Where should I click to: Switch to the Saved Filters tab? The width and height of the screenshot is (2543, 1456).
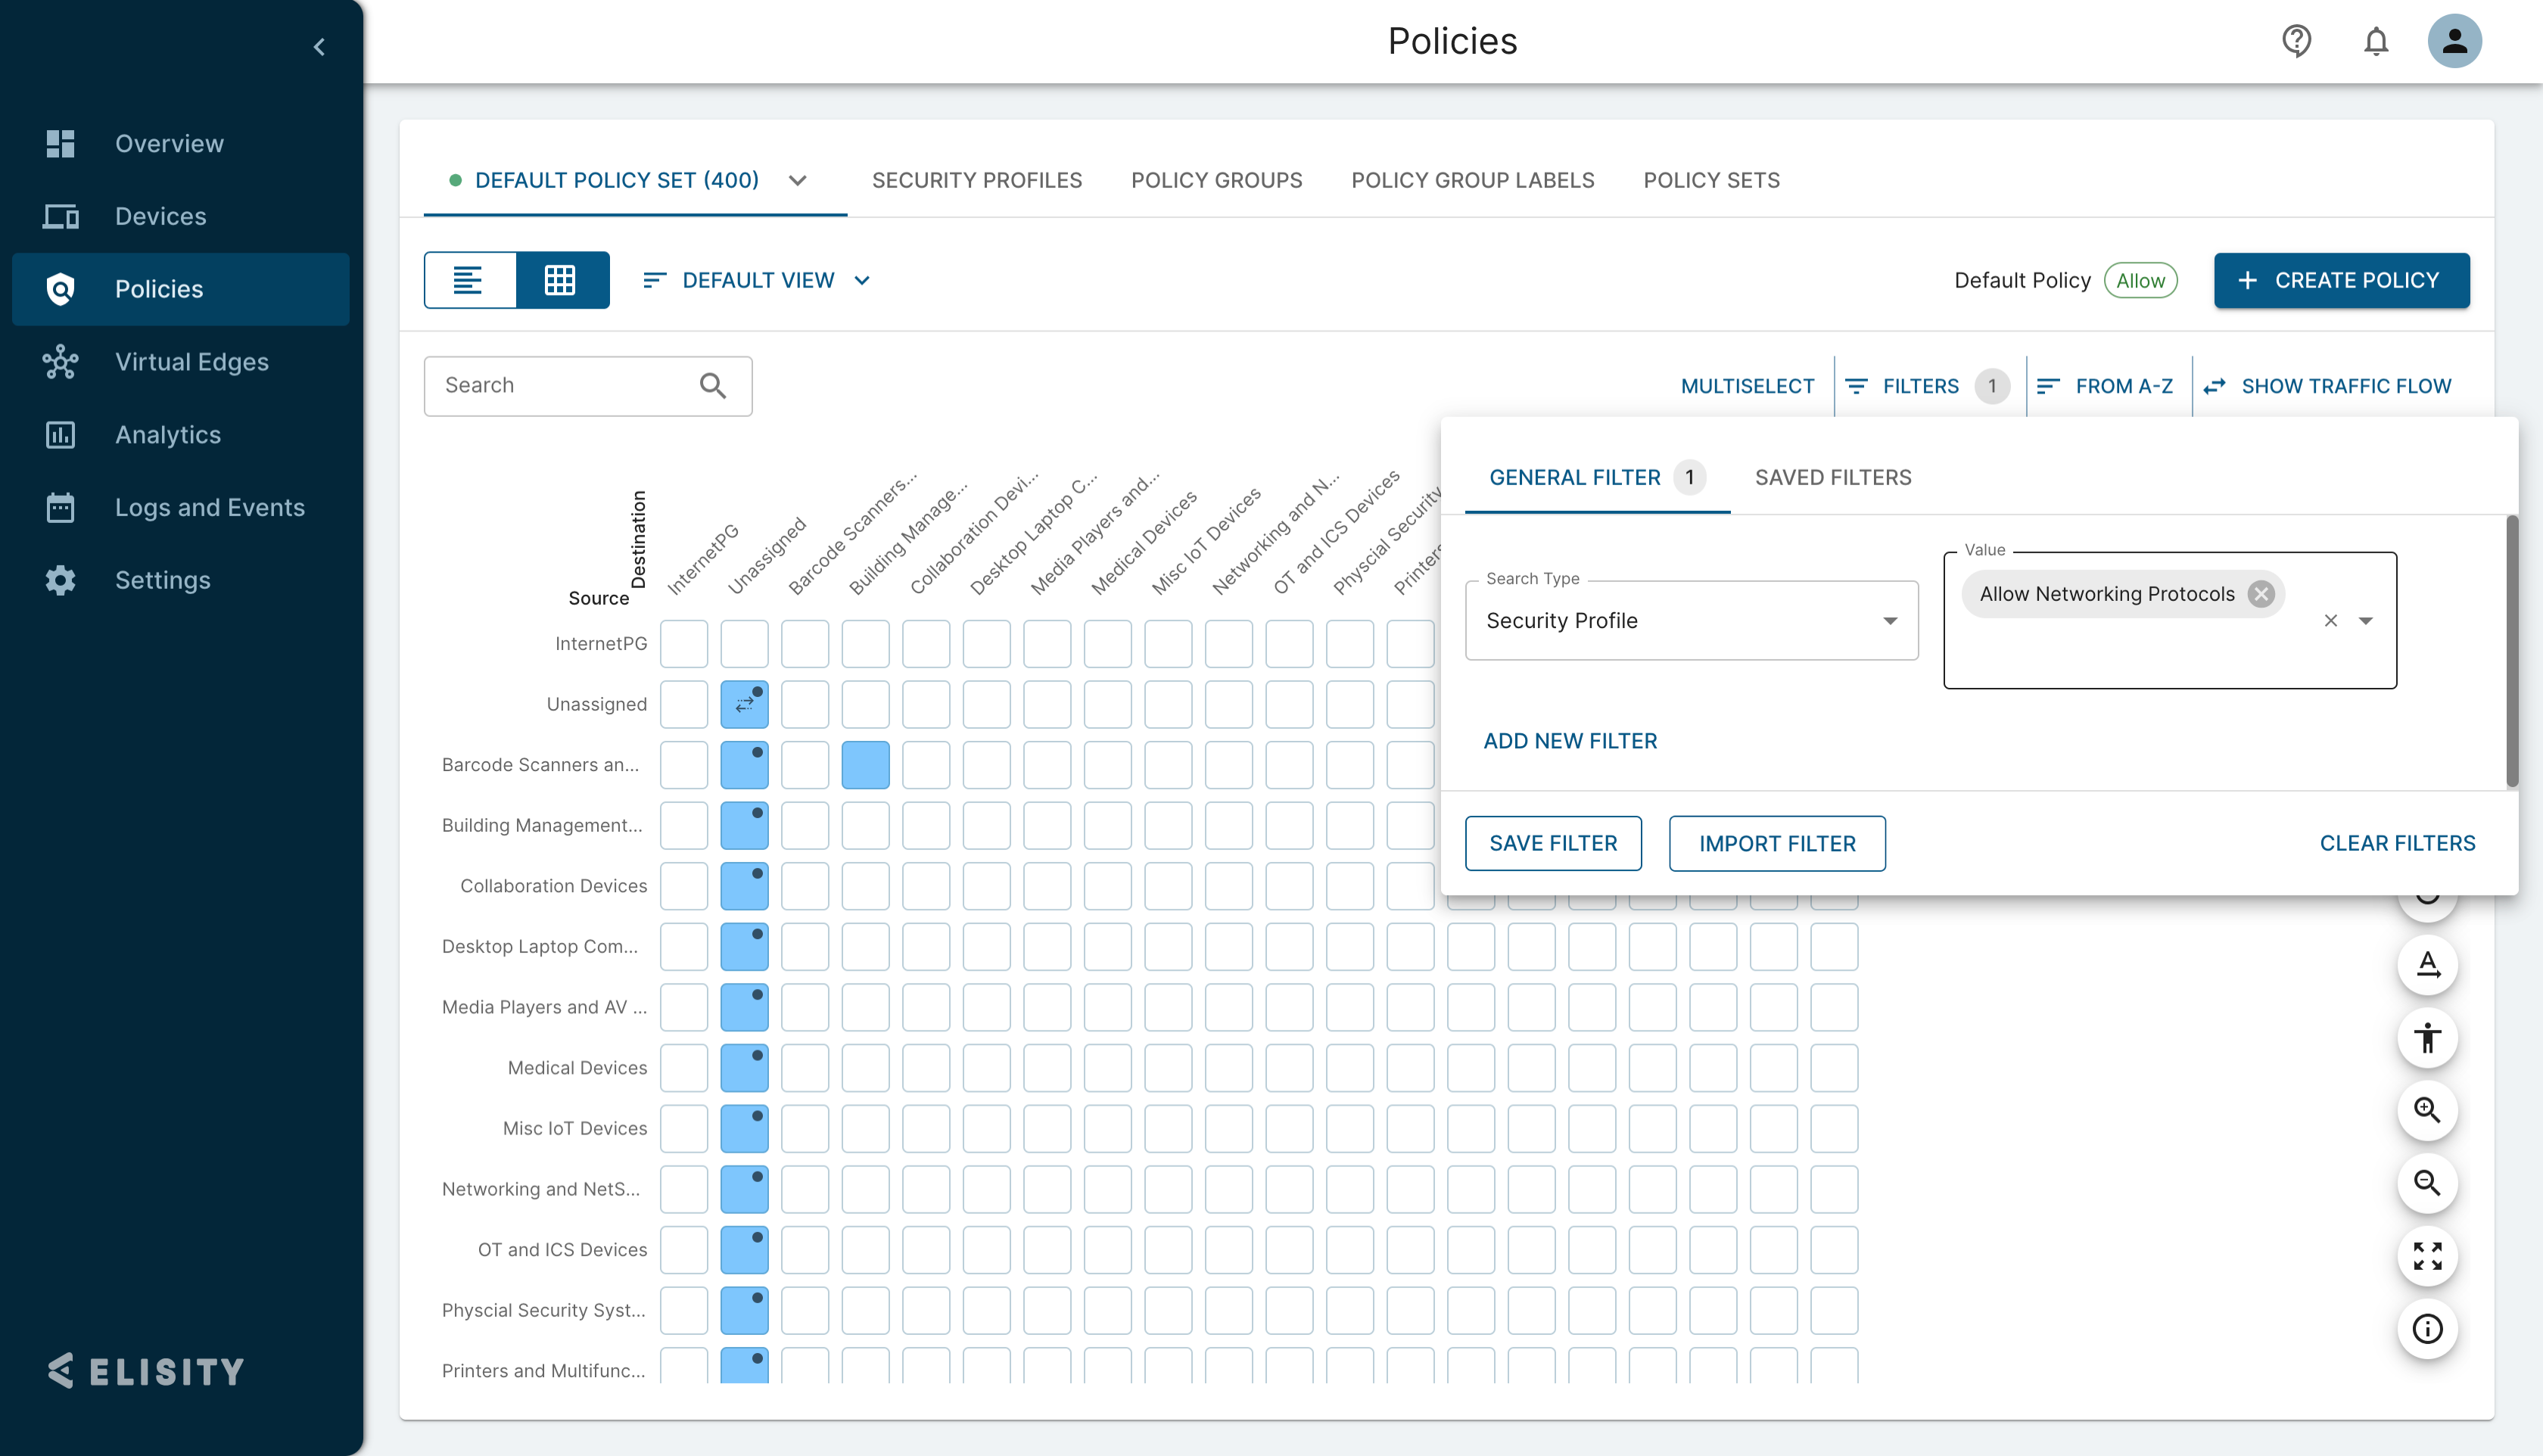coord(1832,478)
